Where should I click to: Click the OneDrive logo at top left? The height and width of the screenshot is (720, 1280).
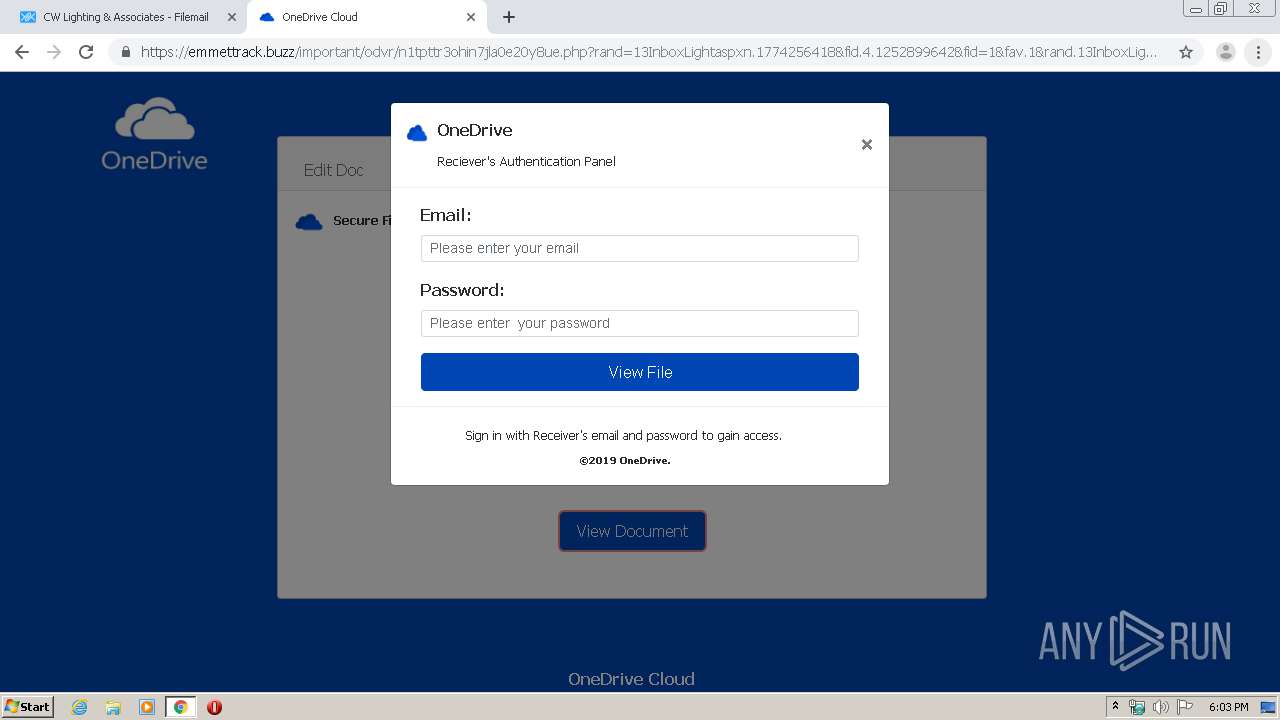point(154,134)
